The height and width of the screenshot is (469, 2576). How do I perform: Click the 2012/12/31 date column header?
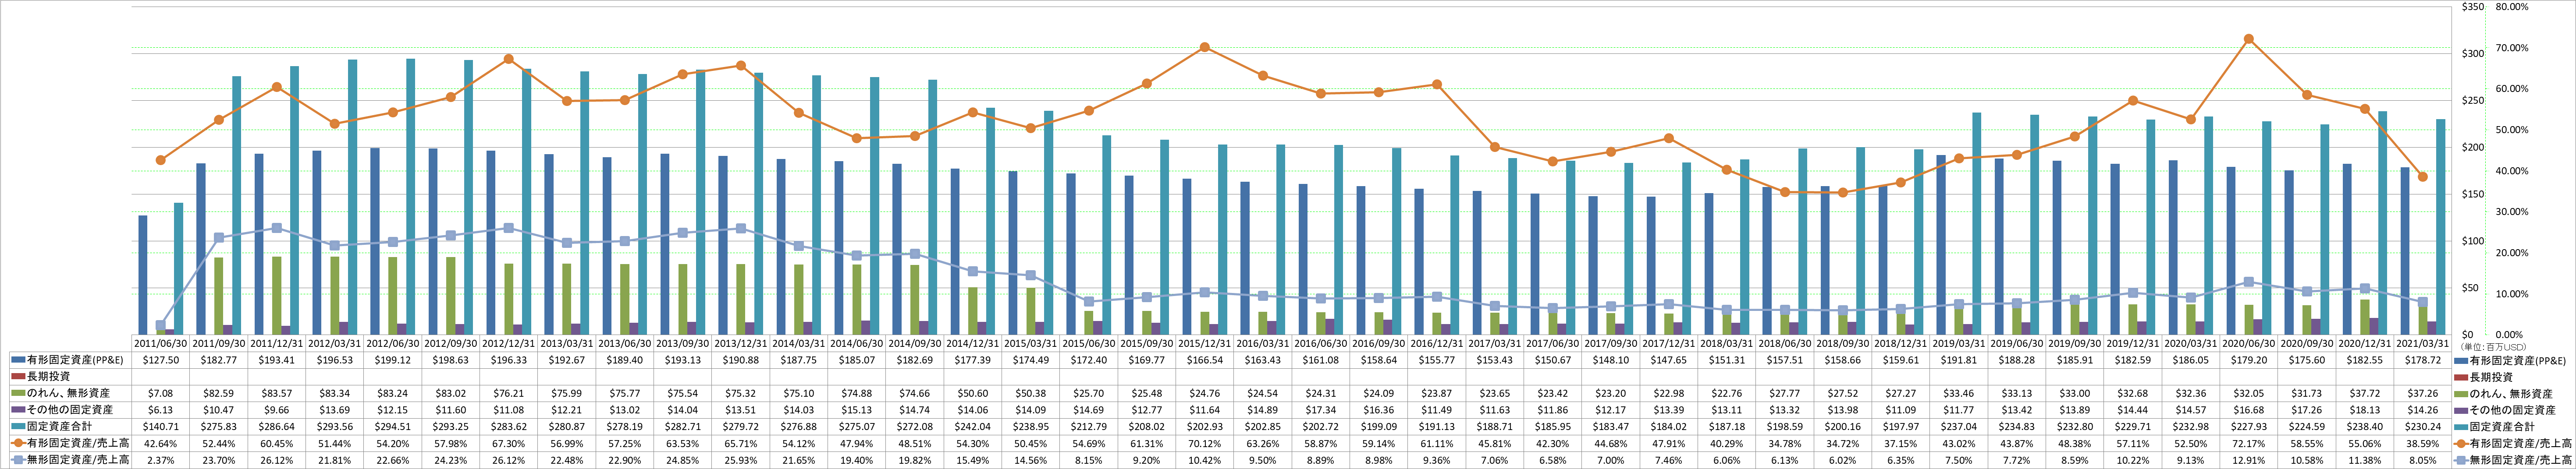click(x=509, y=343)
